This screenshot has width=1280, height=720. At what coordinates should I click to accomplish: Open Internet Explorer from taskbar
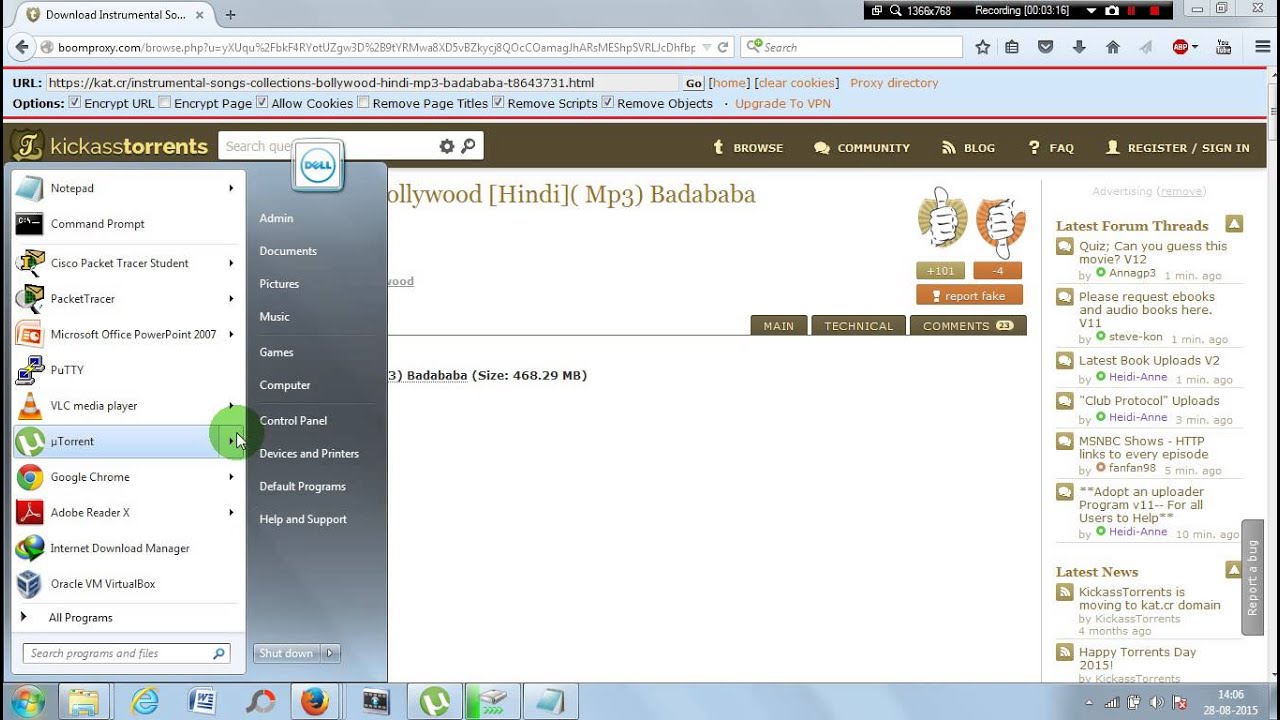[145, 701]
